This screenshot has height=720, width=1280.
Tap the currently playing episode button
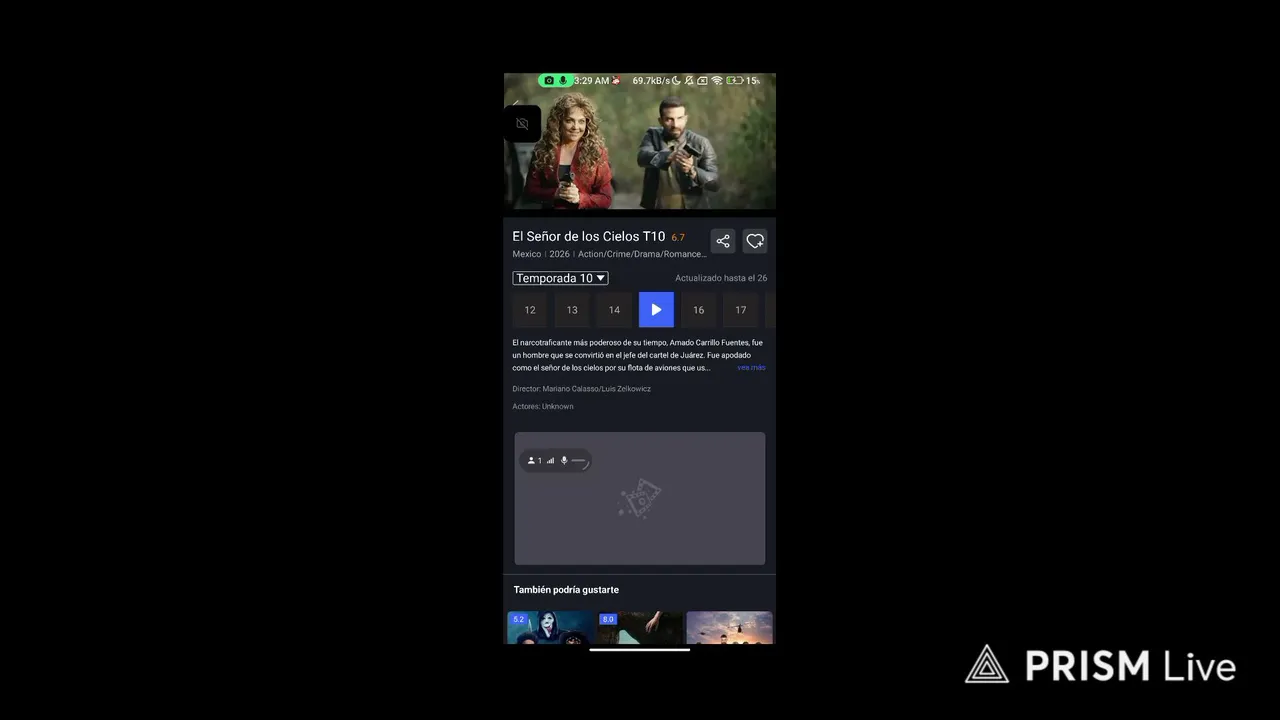coord(656,310)
